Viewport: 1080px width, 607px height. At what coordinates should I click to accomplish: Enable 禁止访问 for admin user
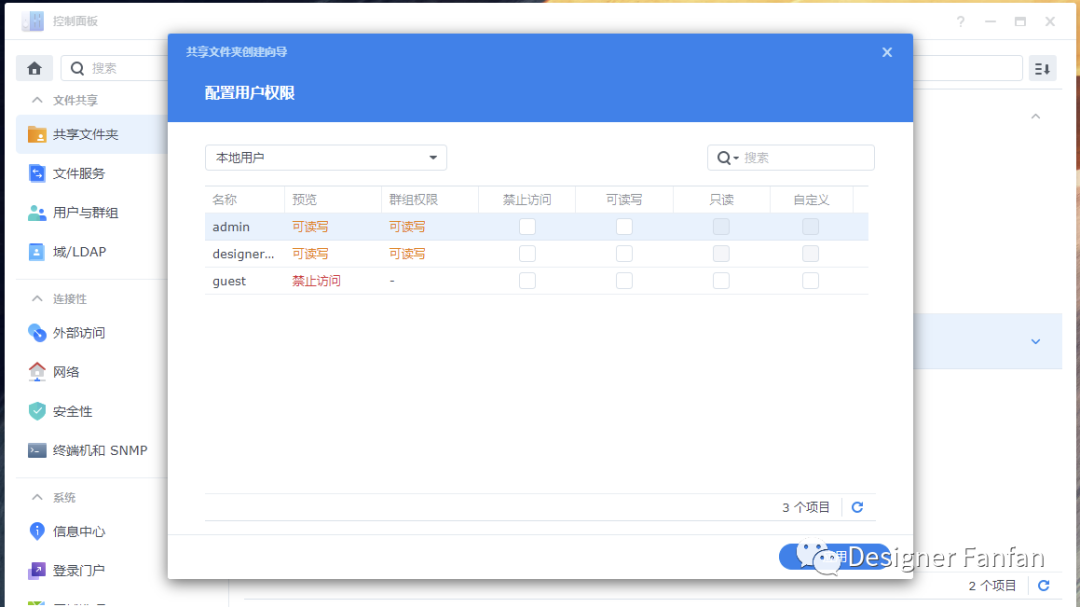pos(527,226)
